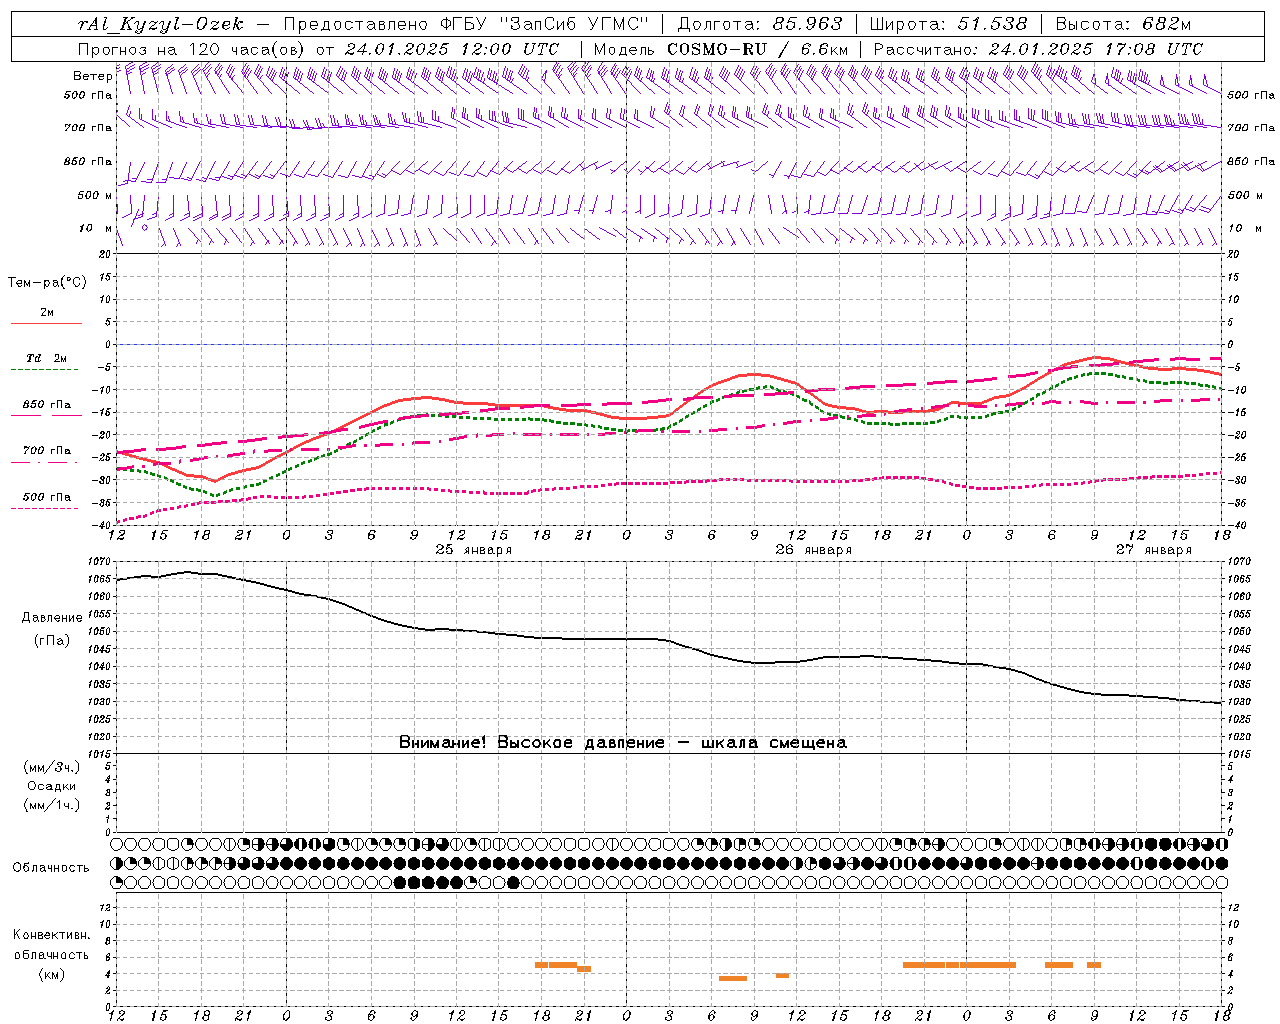The height and width of the screenshot is (1024, 1280).
Task: Click the Облачность row label
Action: click(x=51, y=867)
